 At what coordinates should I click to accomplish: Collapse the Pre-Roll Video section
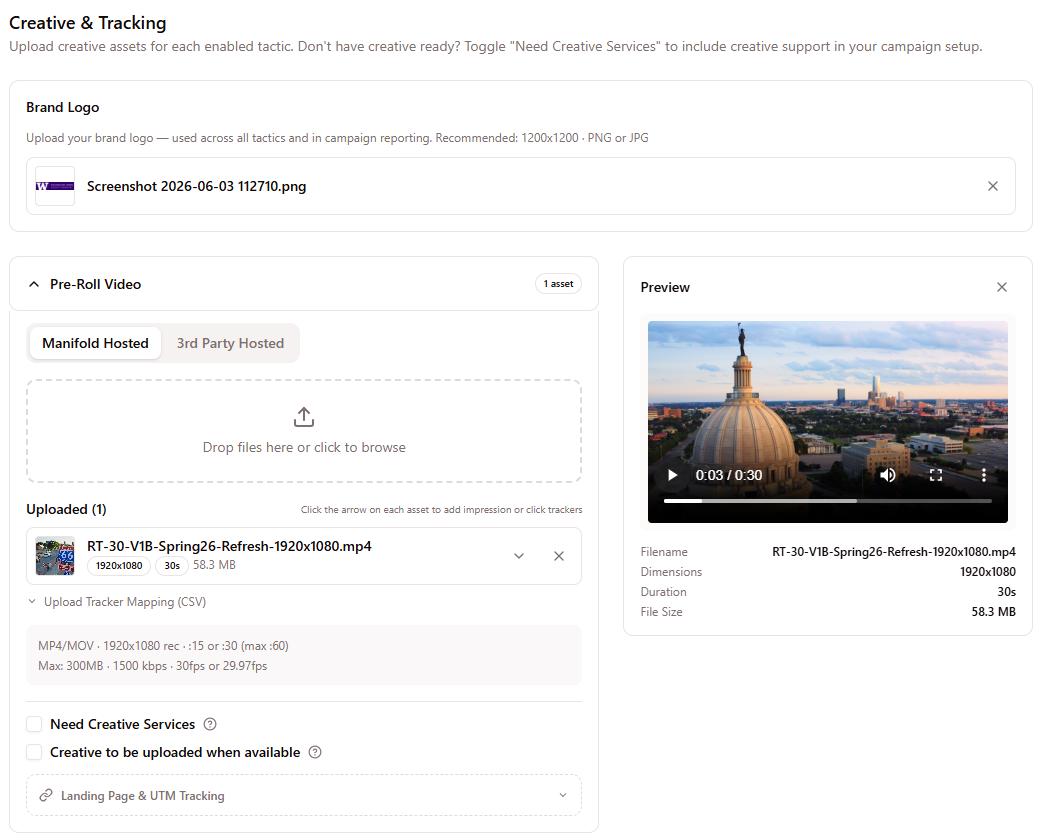(34, 284)
